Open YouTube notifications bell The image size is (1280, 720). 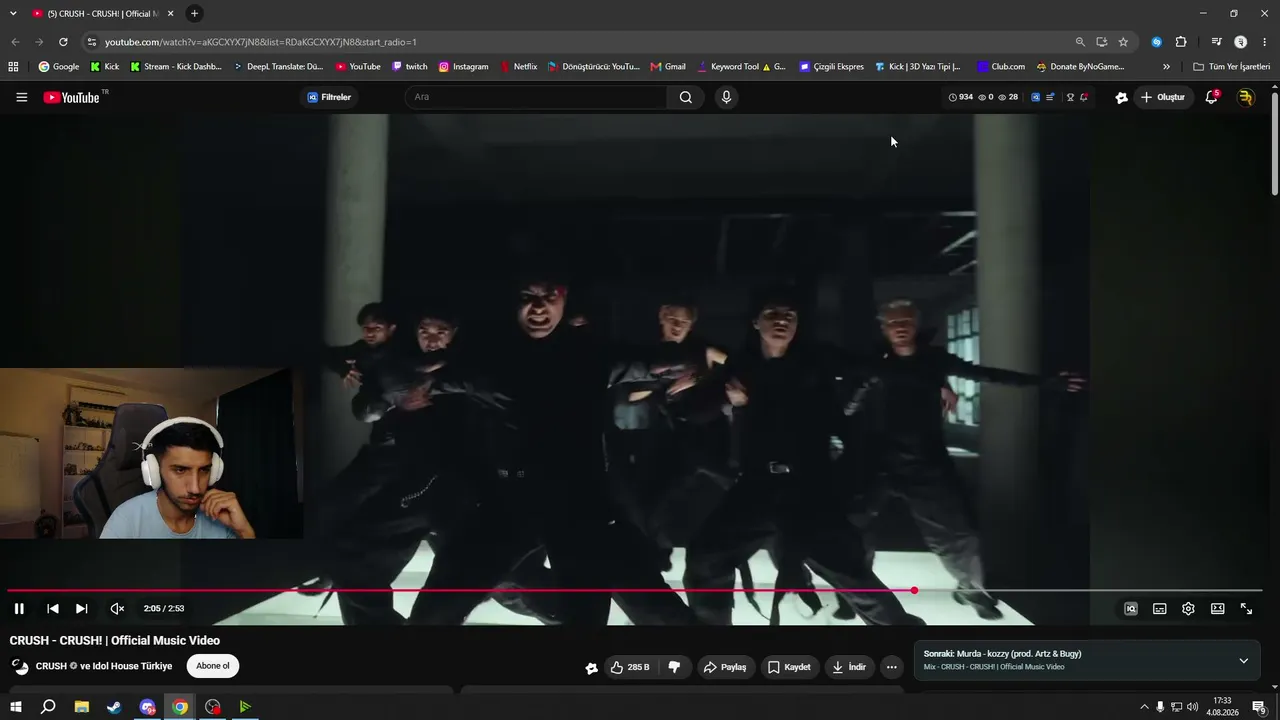coord(1211,97)
